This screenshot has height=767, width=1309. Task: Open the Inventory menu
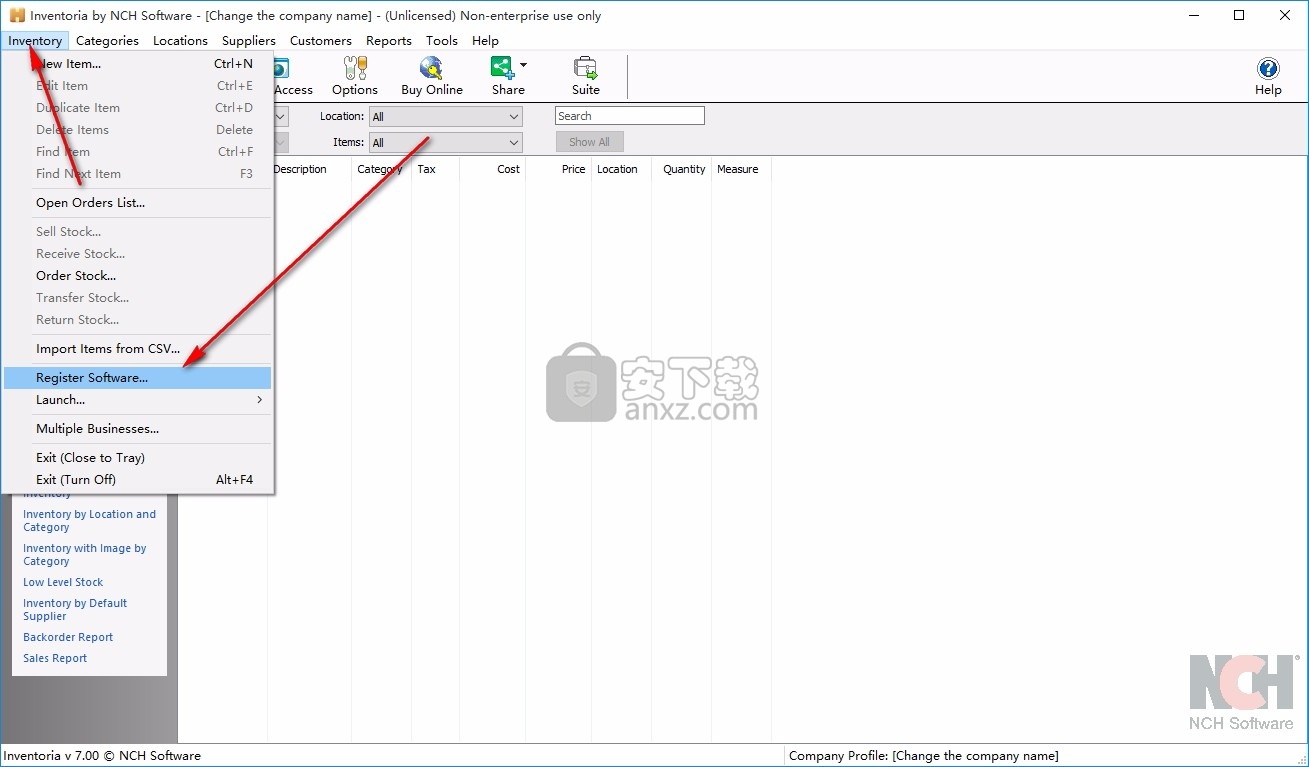35,41
